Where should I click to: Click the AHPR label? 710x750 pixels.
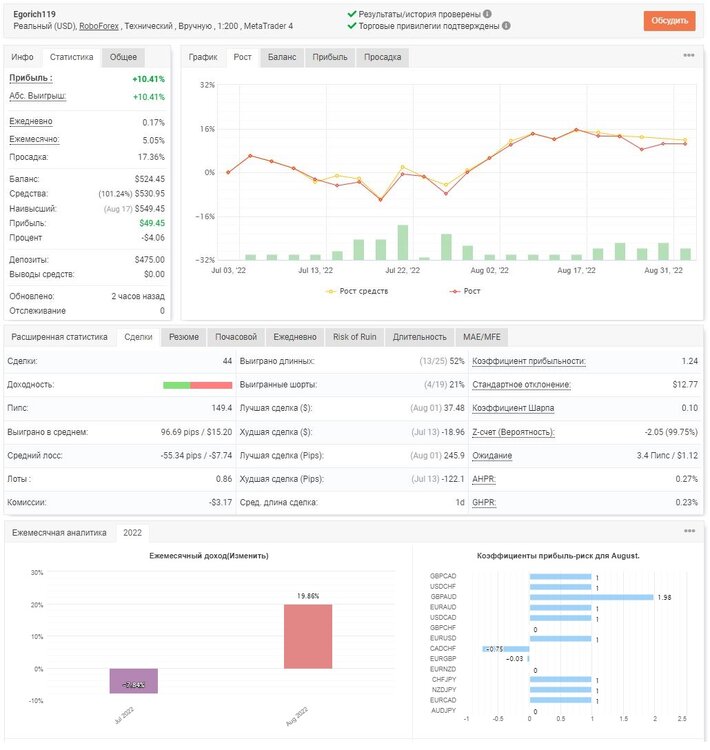(x=484, y=479)
